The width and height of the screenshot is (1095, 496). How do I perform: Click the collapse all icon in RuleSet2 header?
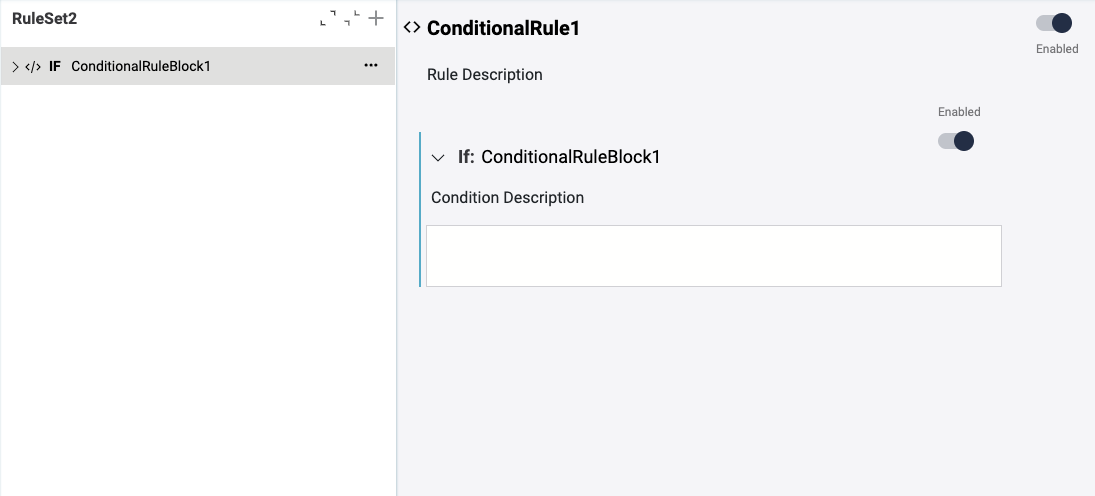click(351, 18)
